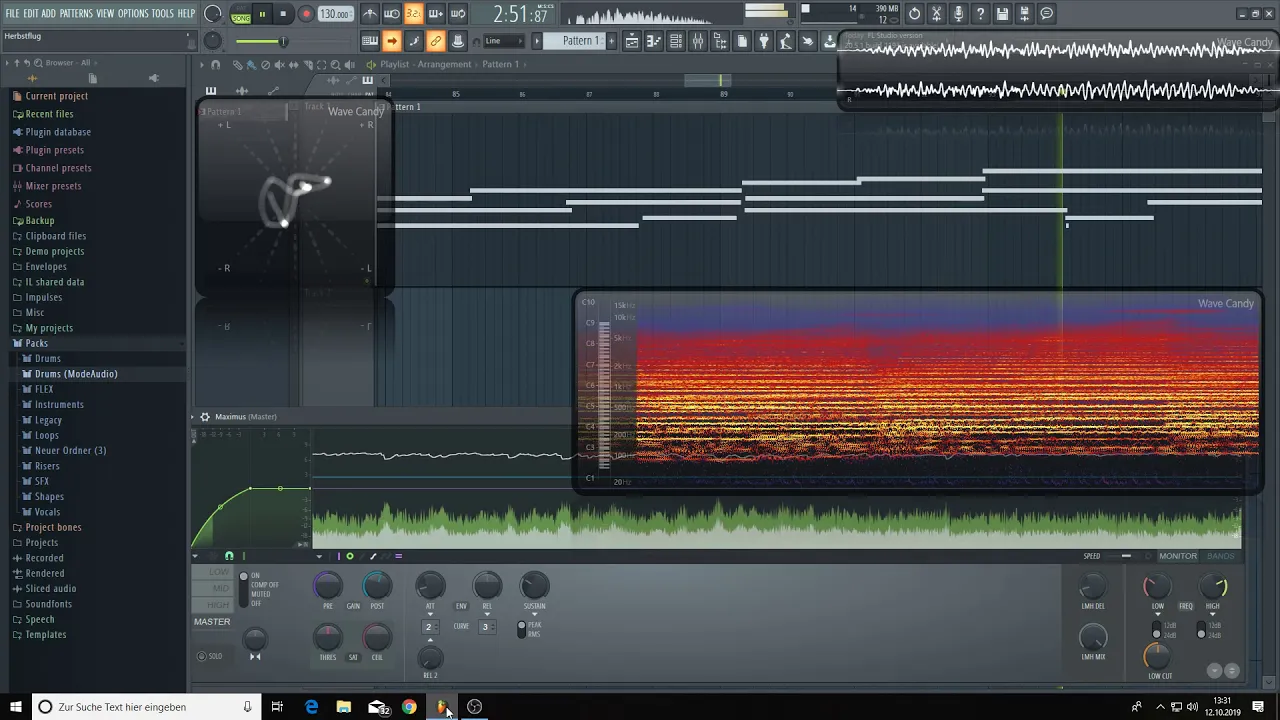Toggle loop recording icon
This screenshot has height=720, width=1280.
tap(458, 14)
